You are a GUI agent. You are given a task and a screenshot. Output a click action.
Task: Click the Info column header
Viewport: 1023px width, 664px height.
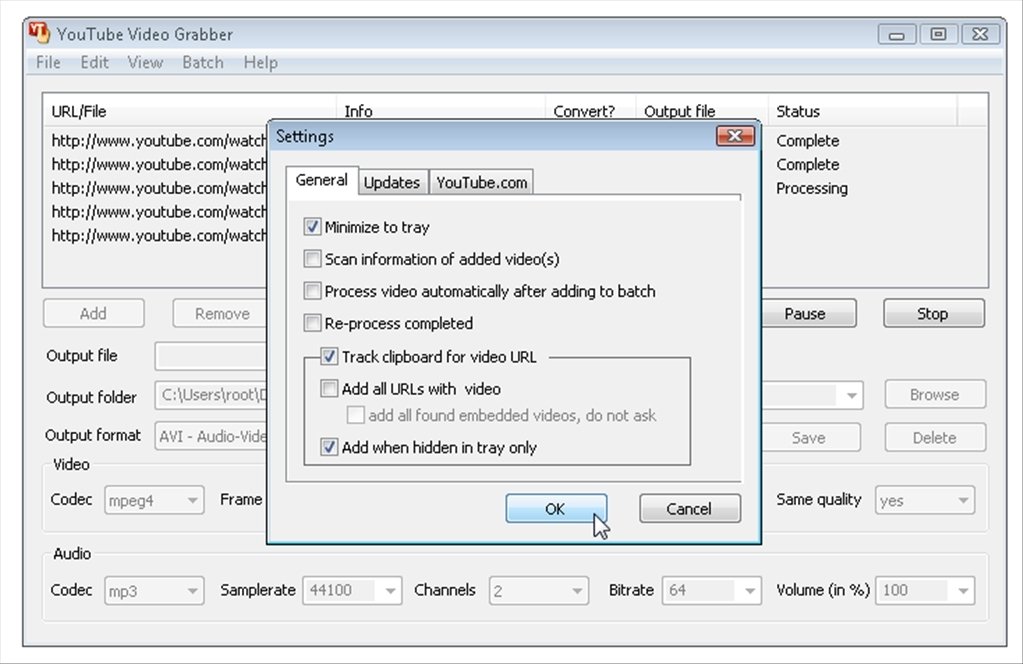pyautogui.click(x=440, y=111)
